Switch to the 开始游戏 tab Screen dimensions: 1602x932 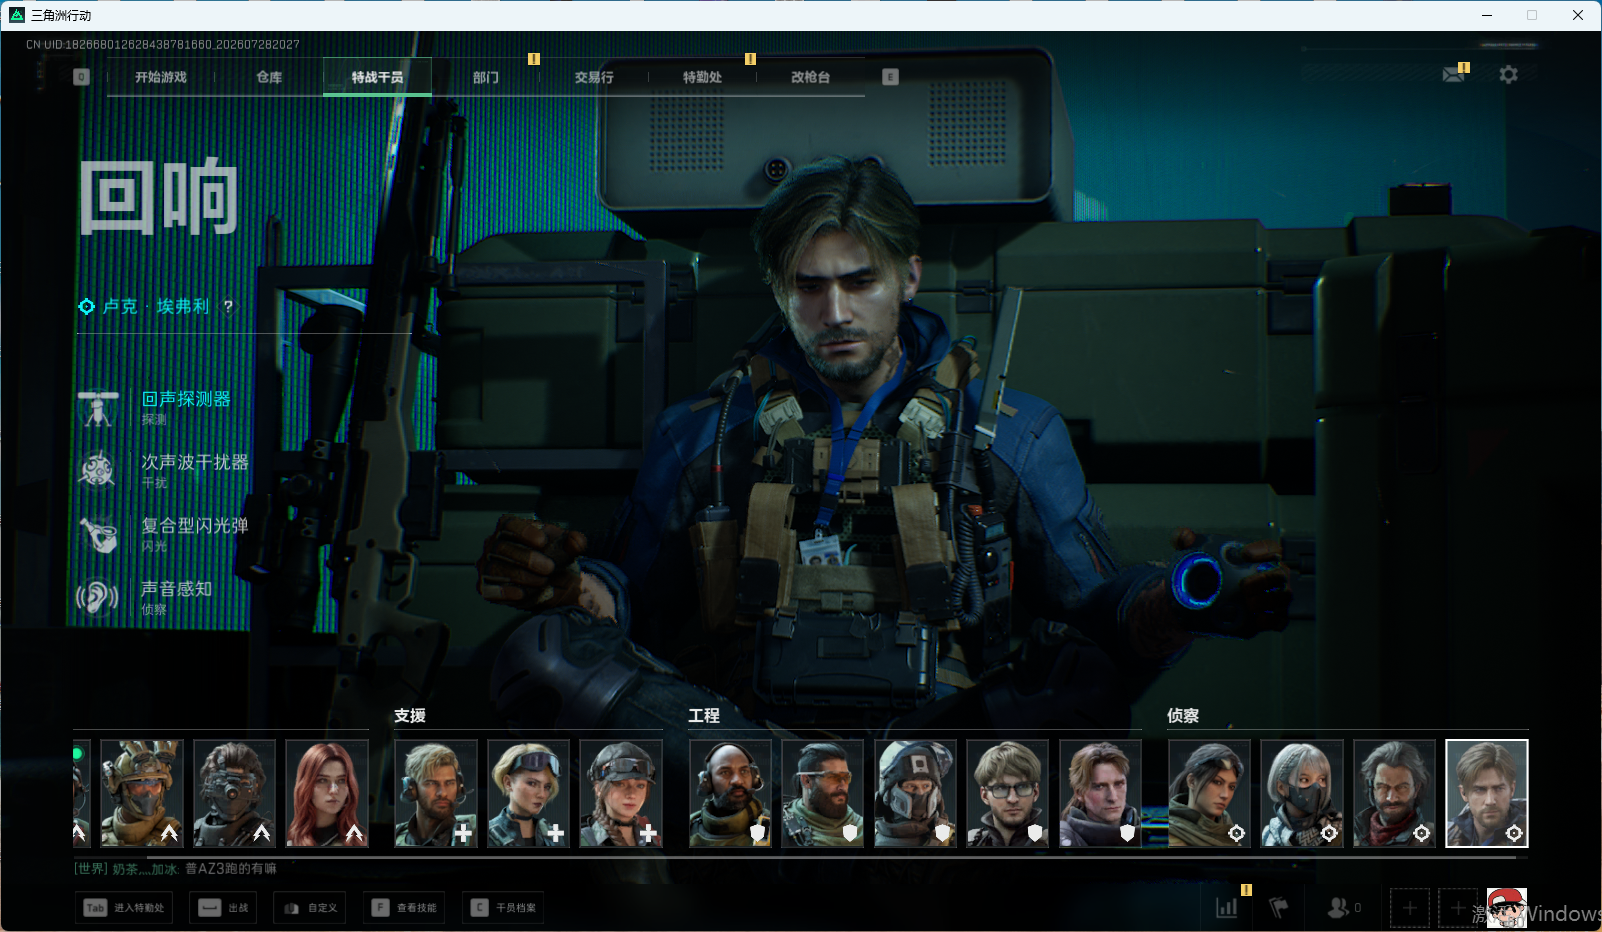(x=161, y=77)
